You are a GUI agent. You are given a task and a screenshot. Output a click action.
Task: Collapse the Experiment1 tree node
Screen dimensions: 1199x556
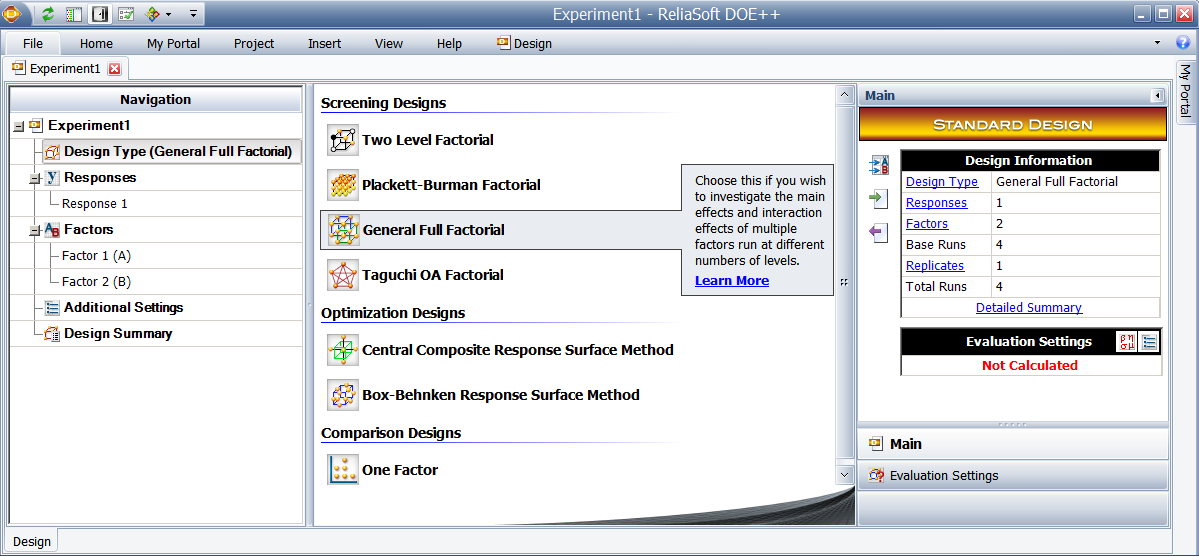click(x=19, y=126)
